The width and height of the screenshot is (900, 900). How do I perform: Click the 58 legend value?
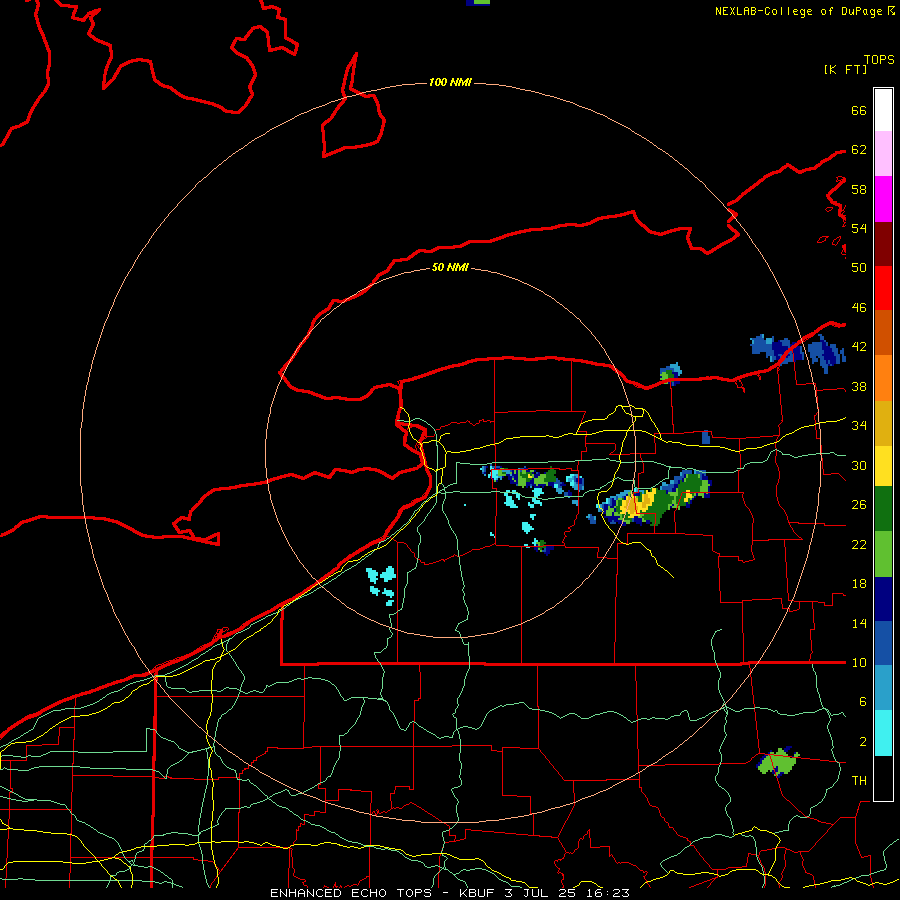point(859,189)
